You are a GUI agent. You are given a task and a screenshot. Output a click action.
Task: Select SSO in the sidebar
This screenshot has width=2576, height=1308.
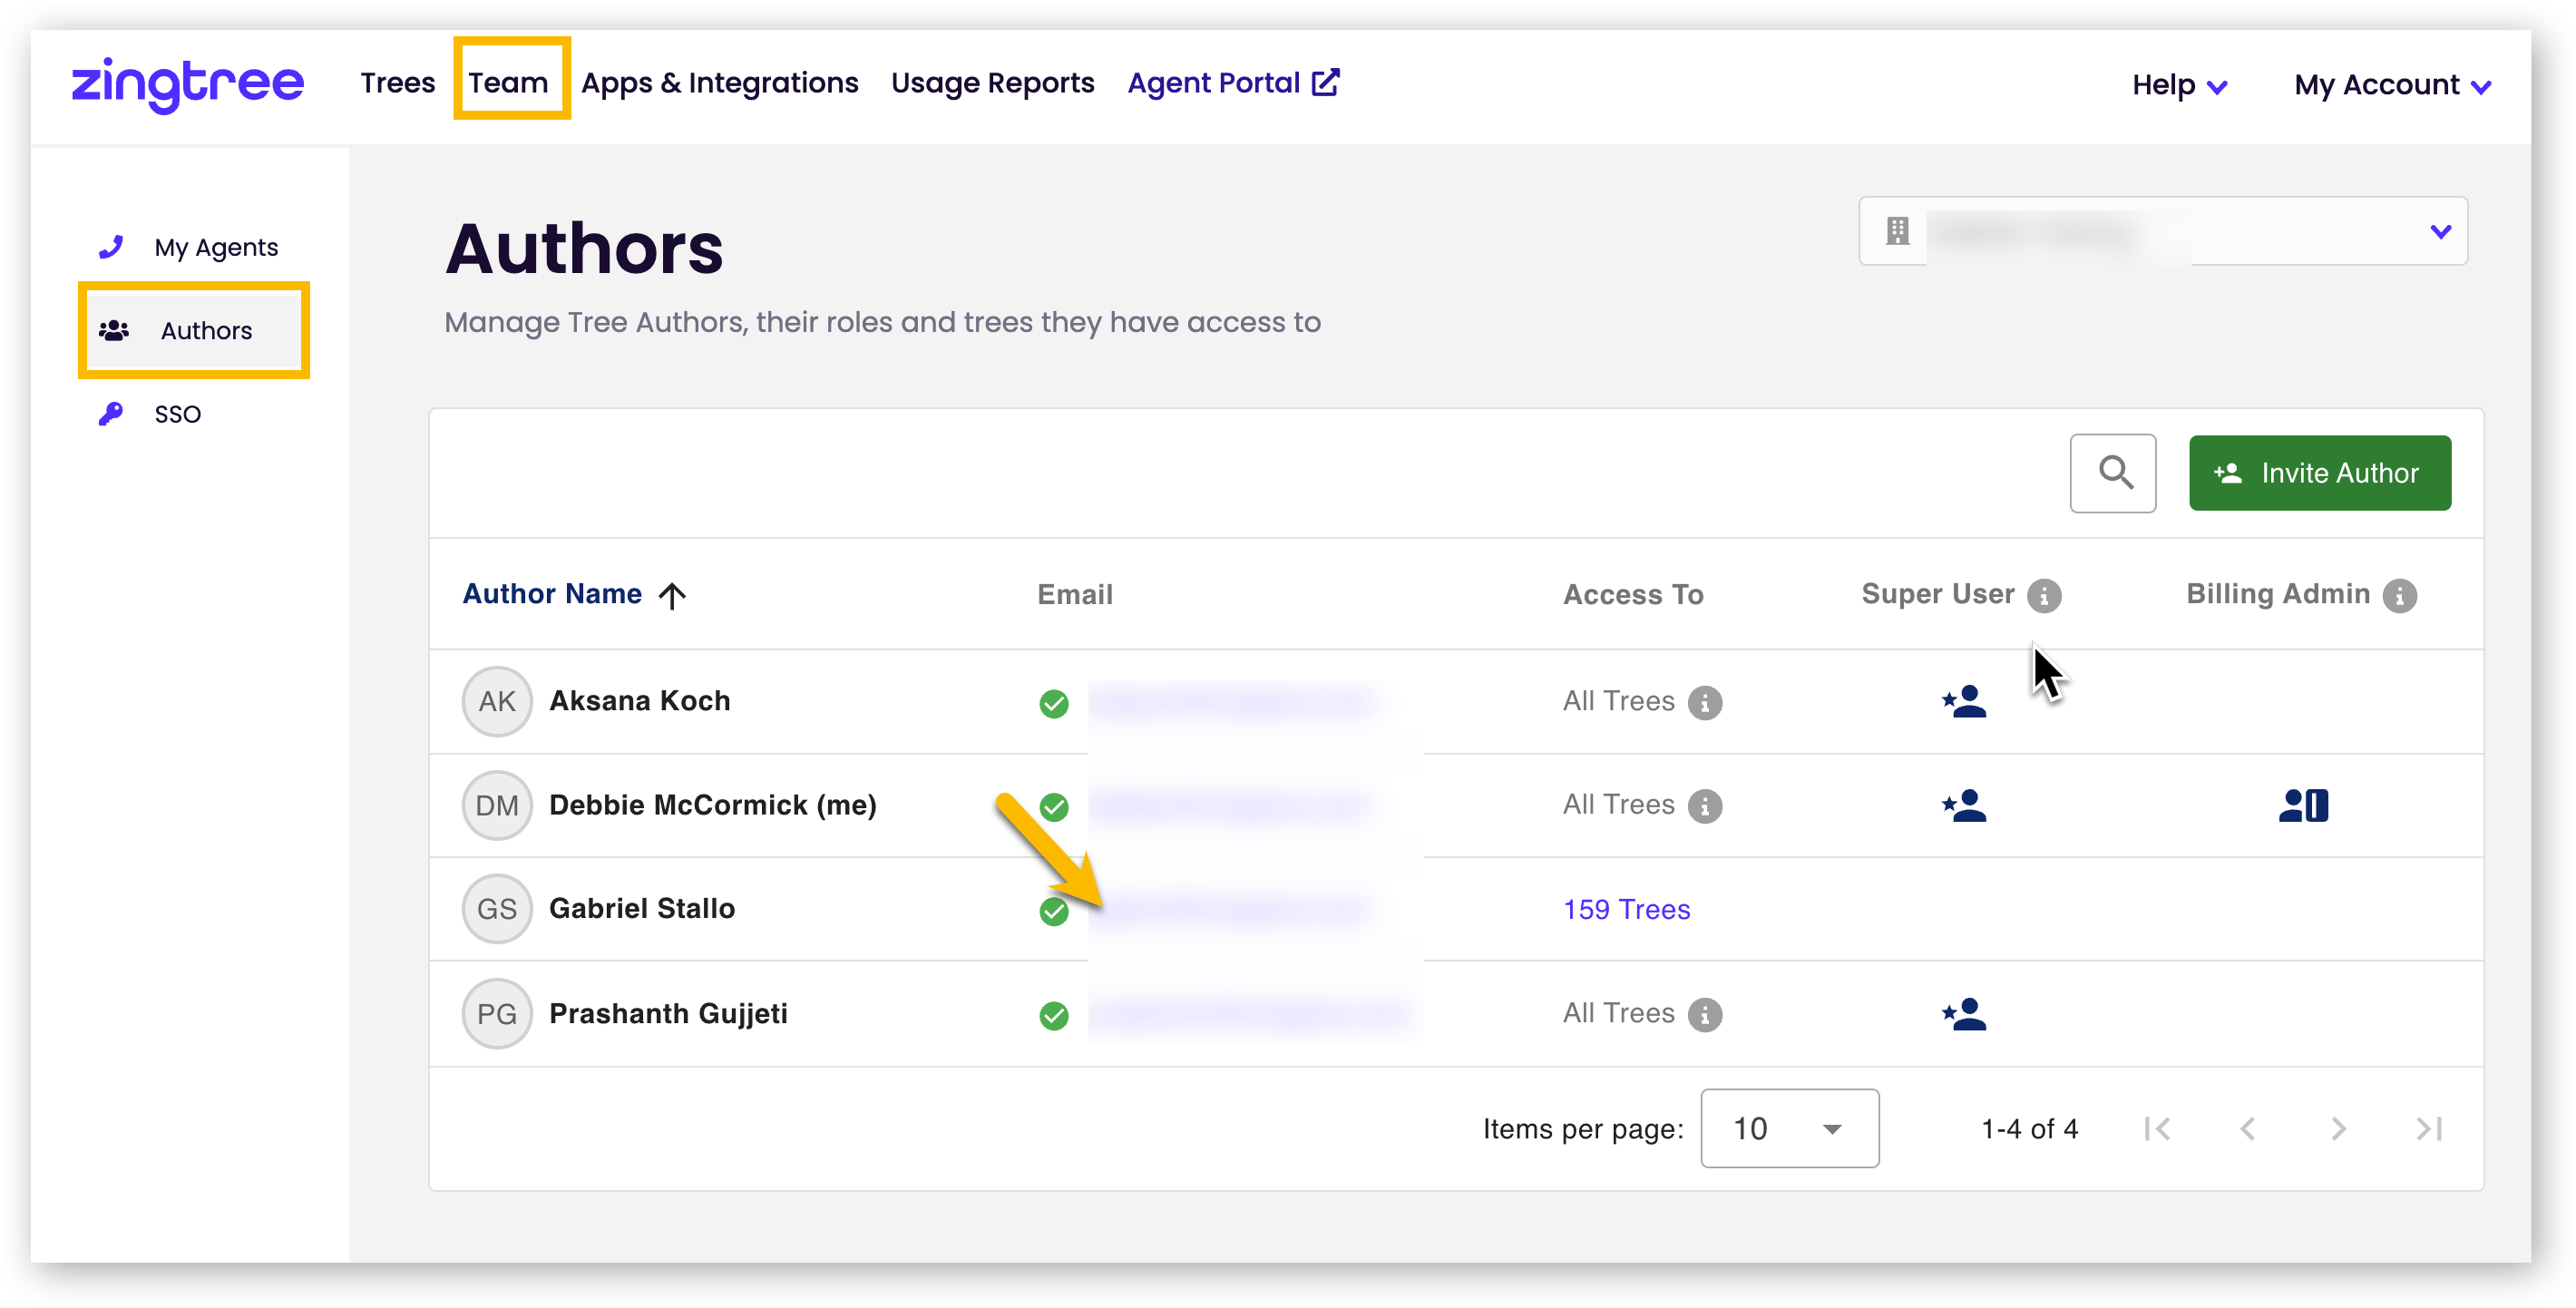point(177,414)
